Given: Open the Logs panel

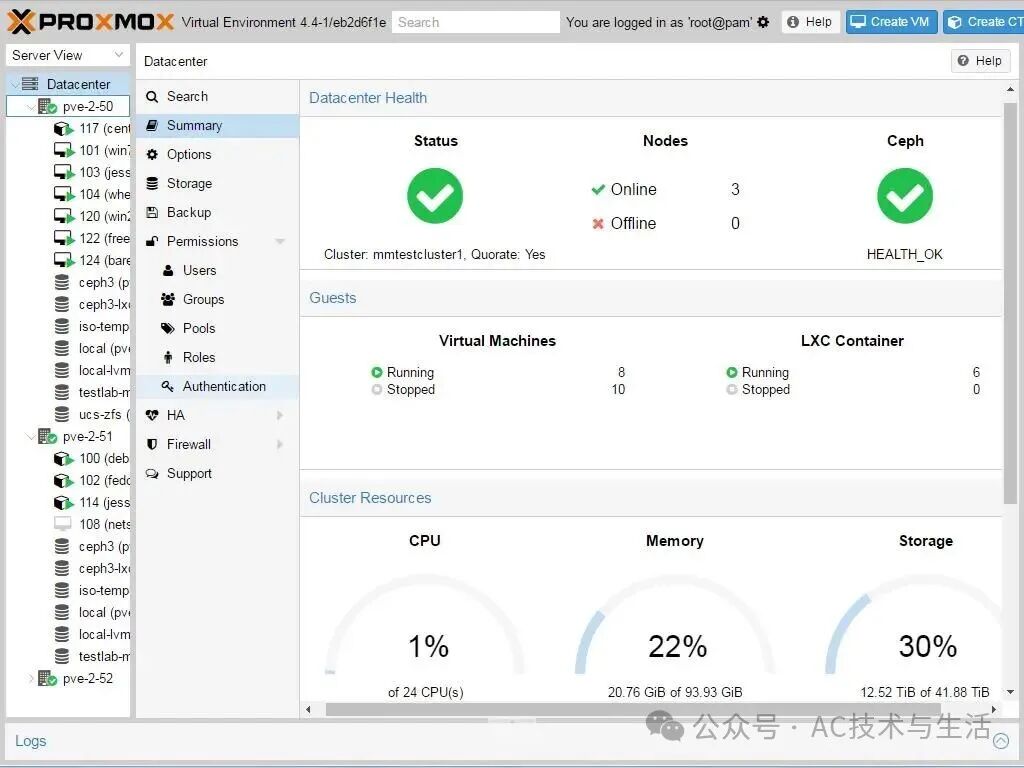Looking at the screenshot, I should point(31,741).
